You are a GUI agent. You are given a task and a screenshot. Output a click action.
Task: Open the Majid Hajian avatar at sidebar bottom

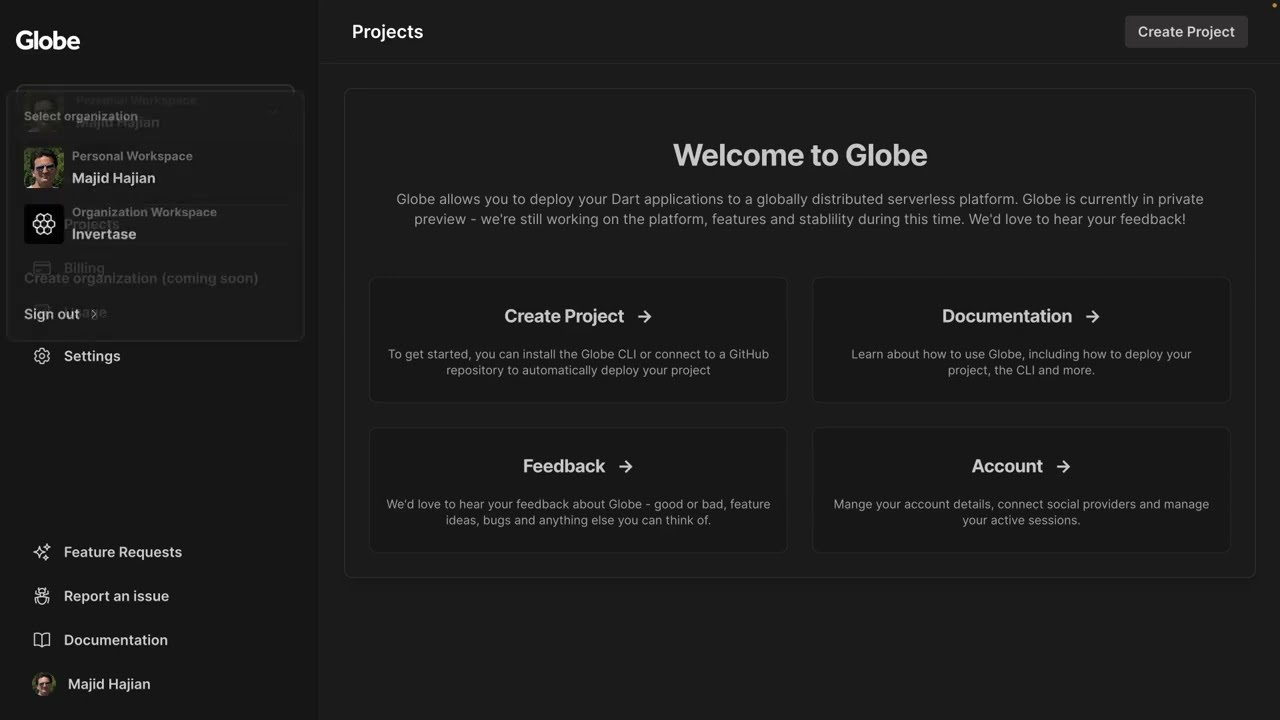[44, 684]
